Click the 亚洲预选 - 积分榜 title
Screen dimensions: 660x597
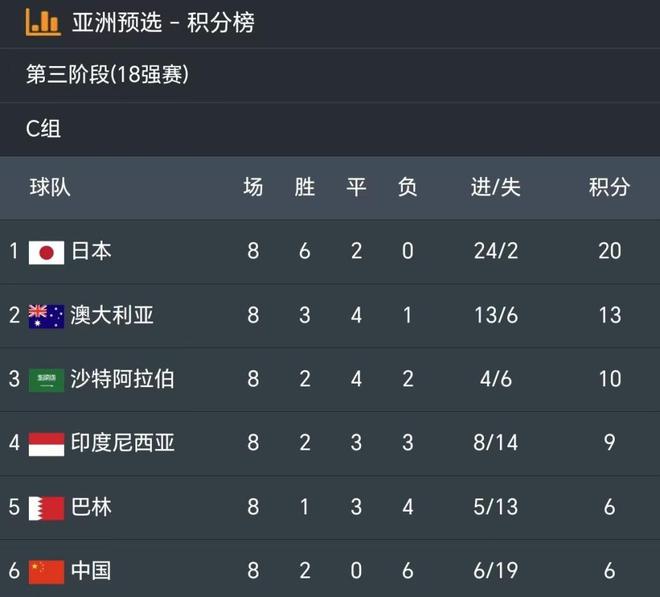(163, 22)
